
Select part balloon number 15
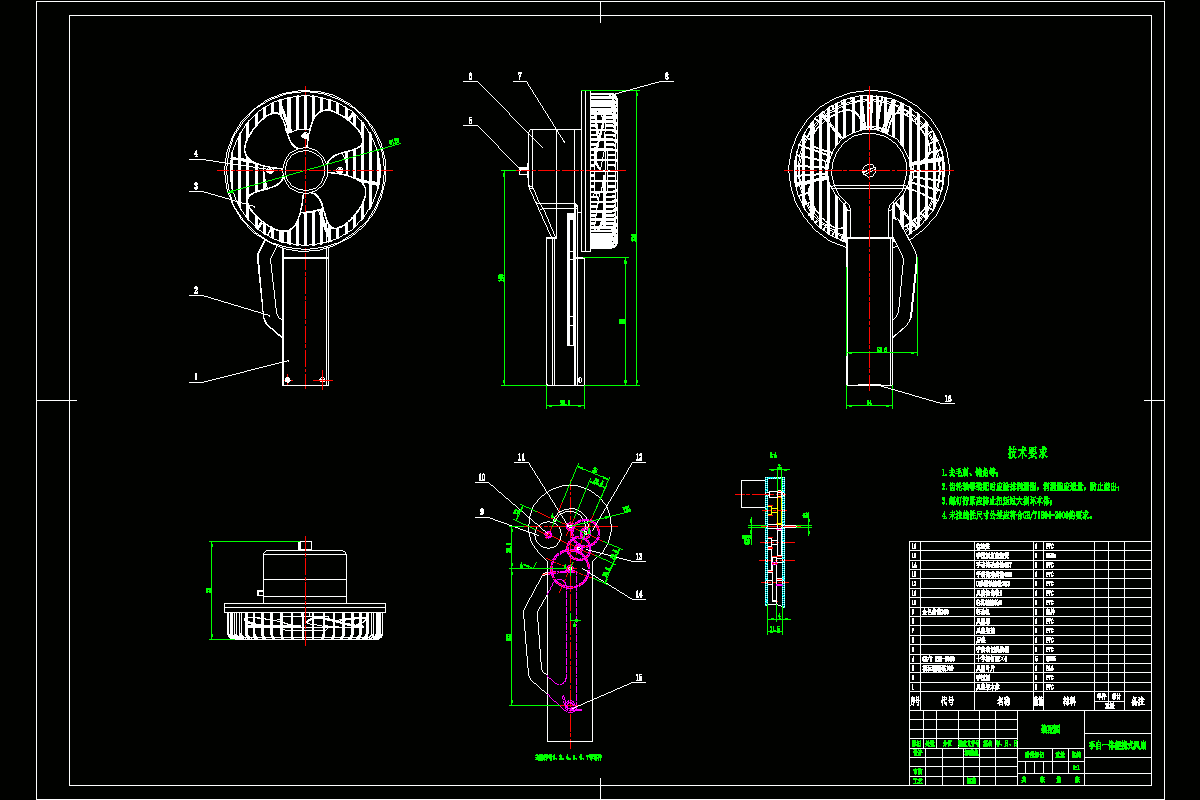637,677
